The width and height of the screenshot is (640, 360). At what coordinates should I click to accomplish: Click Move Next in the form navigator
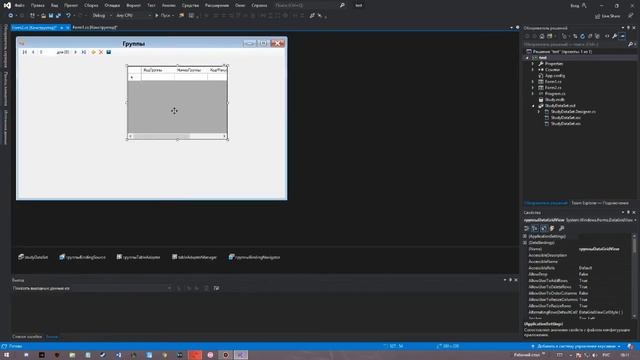(76, 52)
